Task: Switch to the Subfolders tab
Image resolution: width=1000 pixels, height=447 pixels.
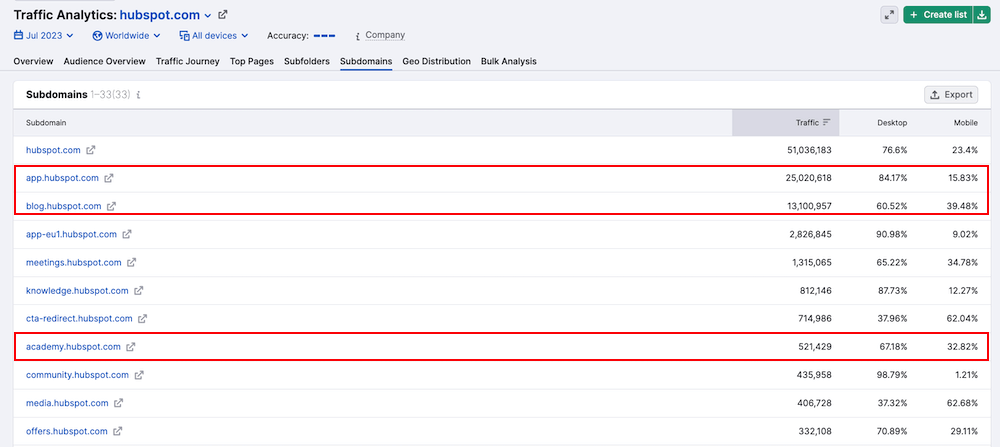Action: click(307, 62)
